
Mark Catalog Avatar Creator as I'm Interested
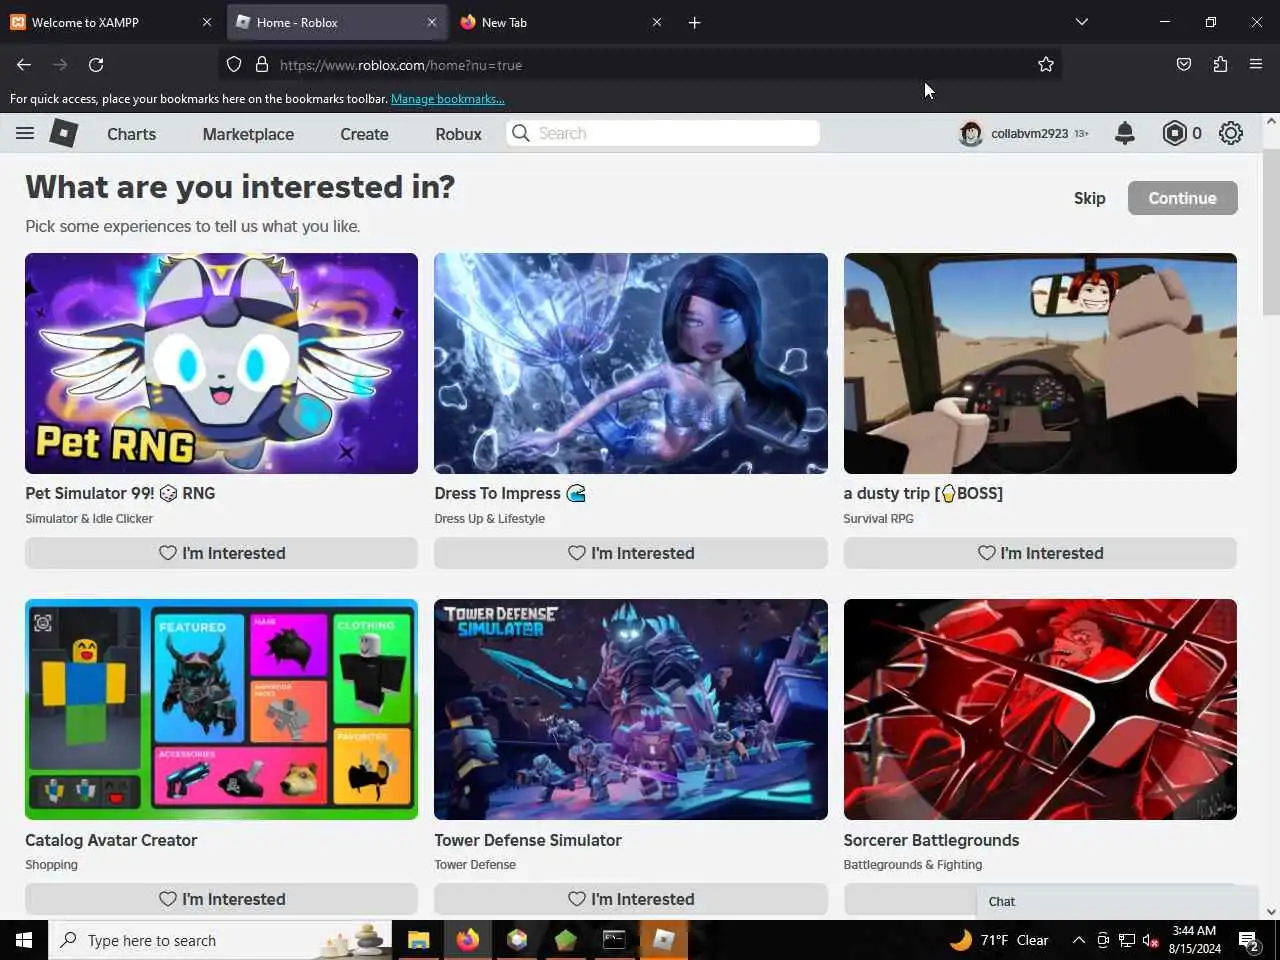[221, 899]
